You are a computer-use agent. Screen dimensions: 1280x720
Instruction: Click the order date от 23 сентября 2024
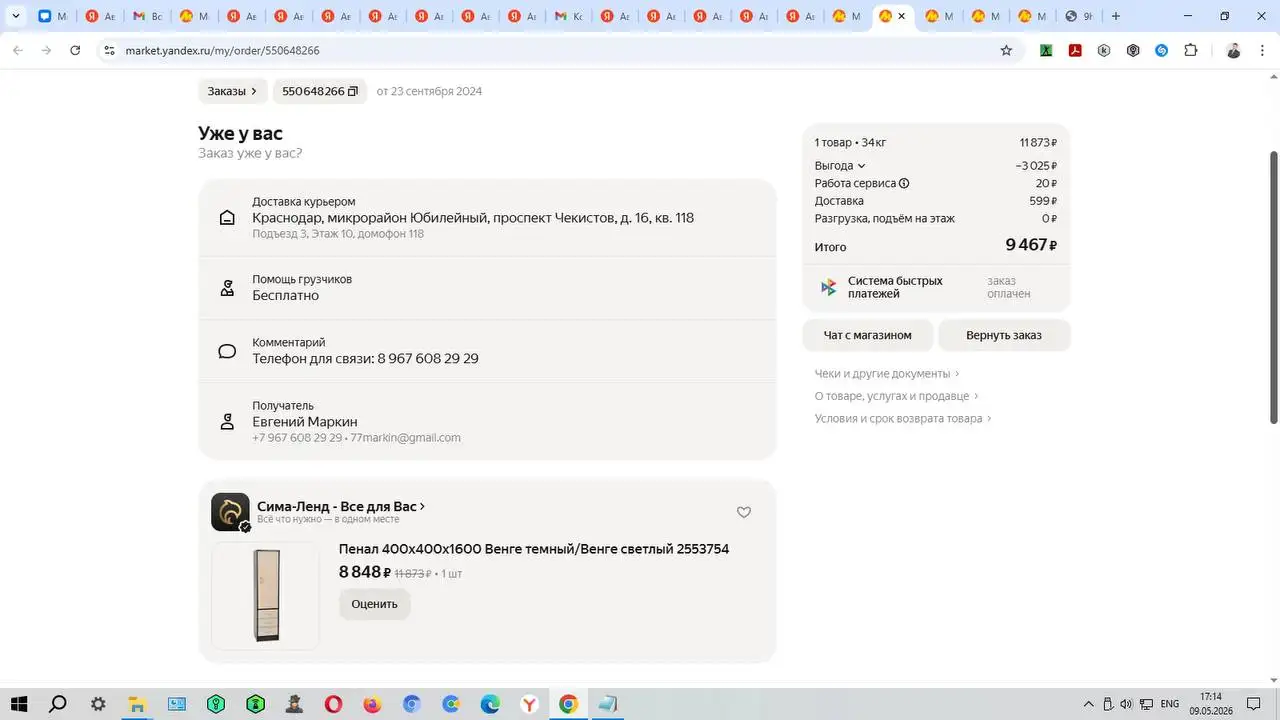point(429,91)
